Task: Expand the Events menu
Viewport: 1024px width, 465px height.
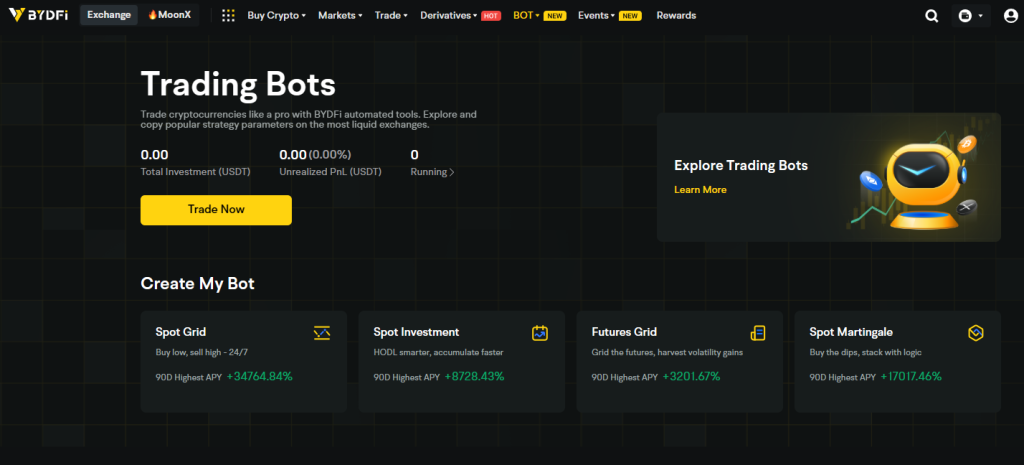Action: [x=596, y=15]
